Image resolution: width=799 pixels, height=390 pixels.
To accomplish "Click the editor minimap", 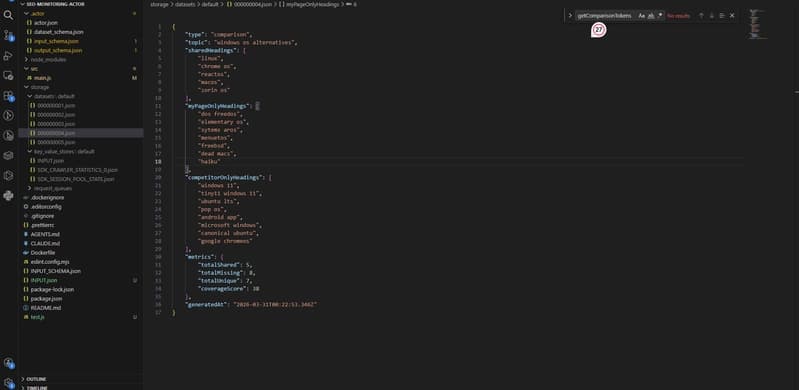I will click(x=758, y=23).
